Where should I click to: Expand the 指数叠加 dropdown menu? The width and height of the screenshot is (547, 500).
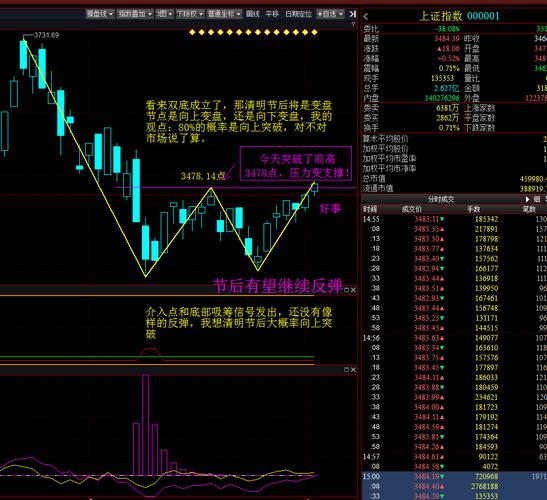point(135,14)
